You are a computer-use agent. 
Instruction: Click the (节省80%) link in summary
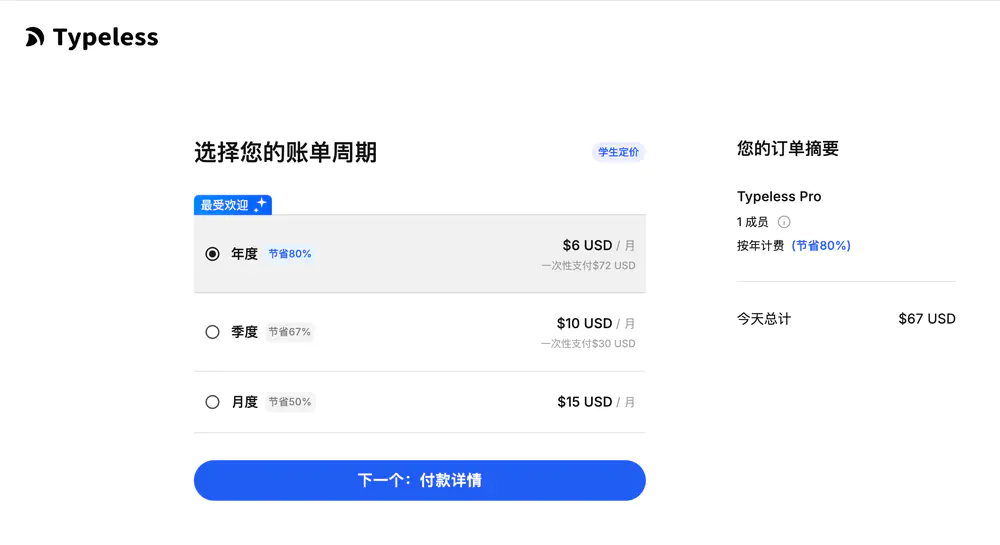821,245
